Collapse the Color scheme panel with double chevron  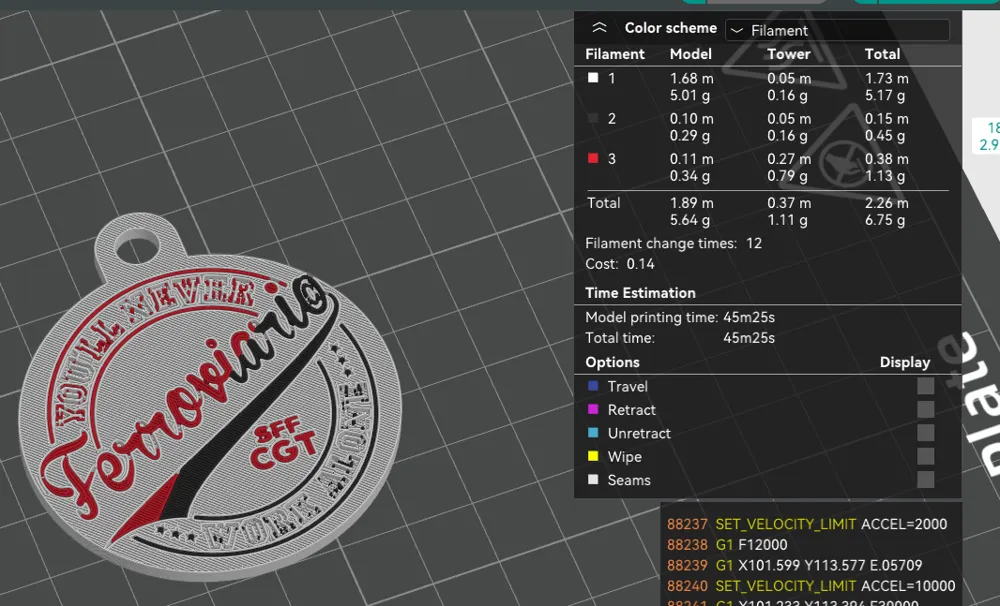tap(599, 27)
